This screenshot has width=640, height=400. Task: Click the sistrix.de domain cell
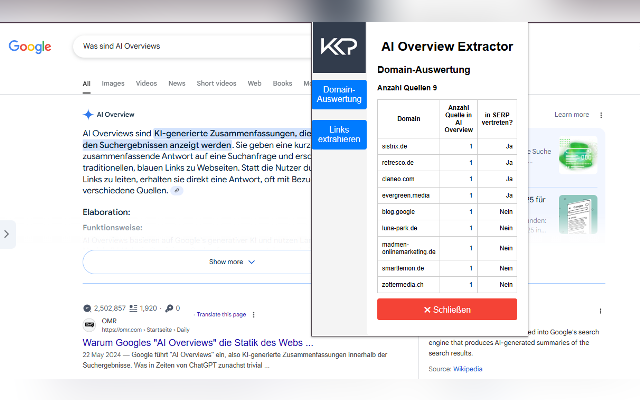click(x=409, y=146)
